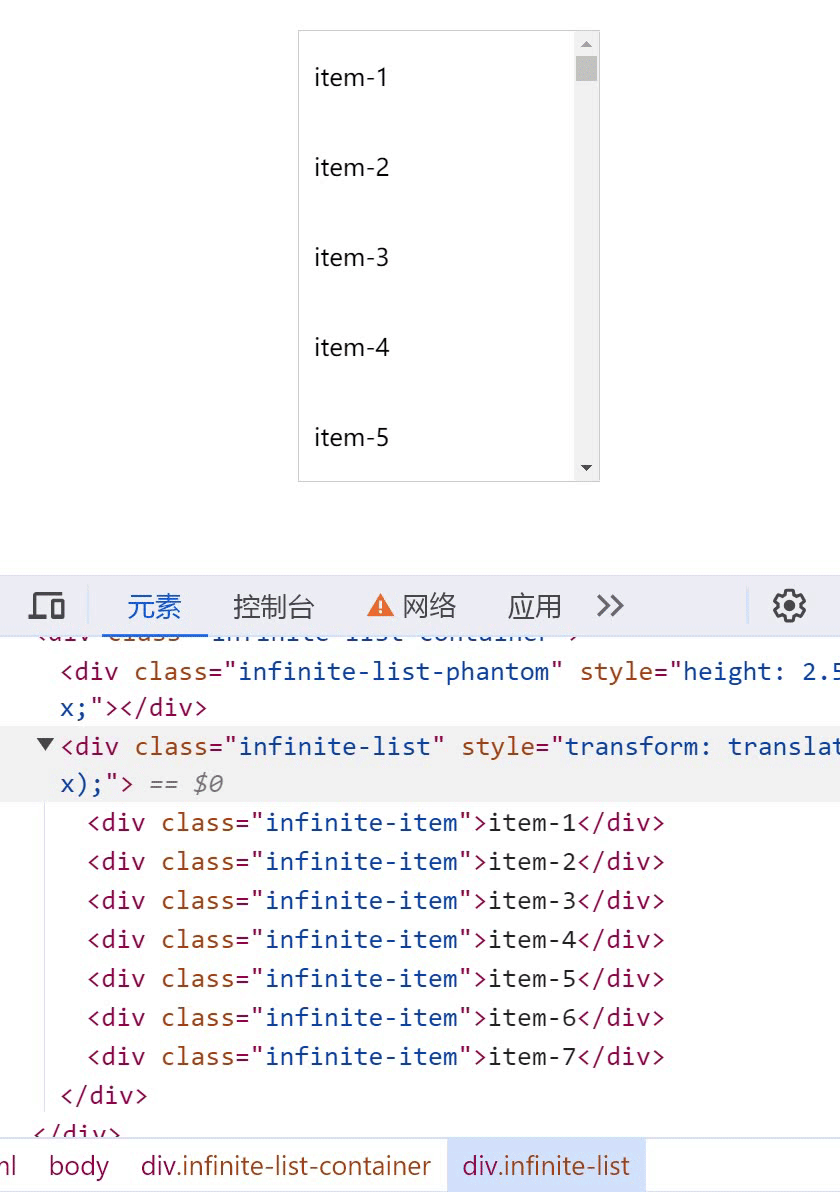Screen dimensions: 840x1192
Task: Open hidden panels via the >> chevron
Action: (x=611, y=605)
